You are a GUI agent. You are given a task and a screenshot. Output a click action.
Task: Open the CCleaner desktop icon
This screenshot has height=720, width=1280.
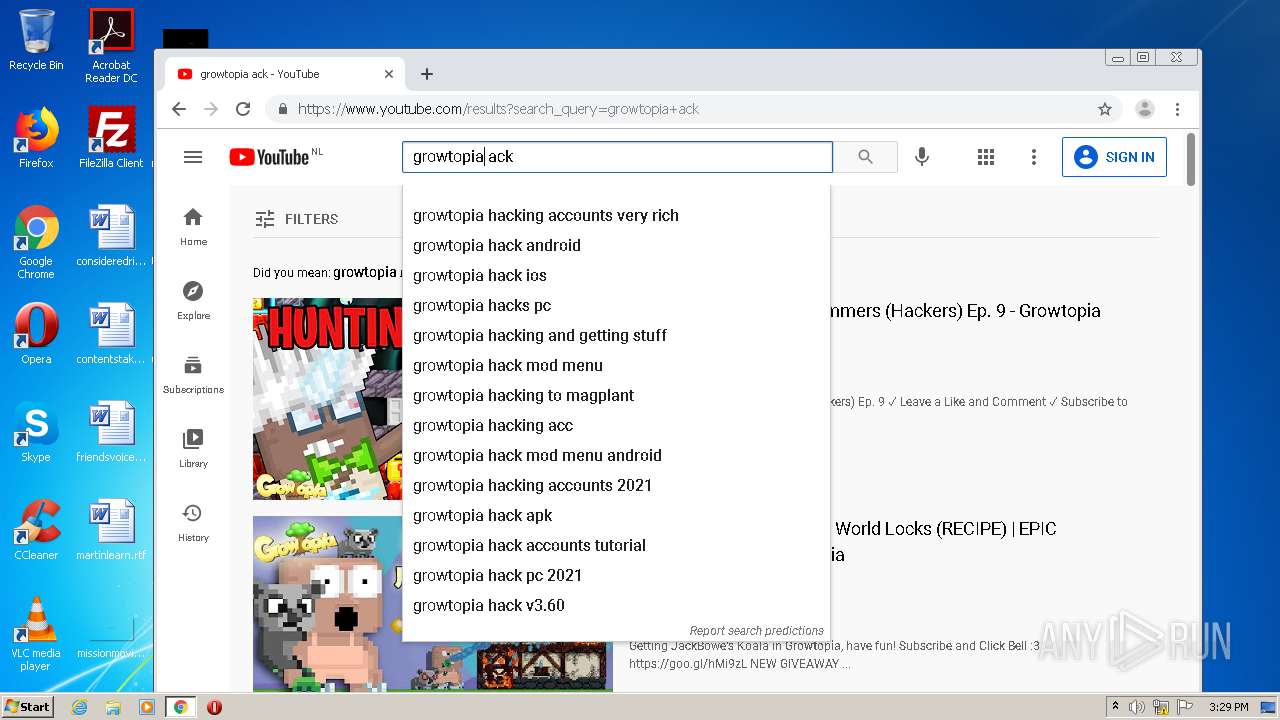pyautogui.click(x=36, y=530)
